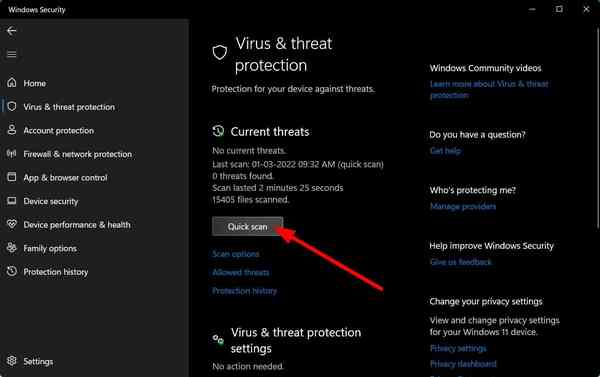Click the vertical scrollbar on right edge
600x377 pixels.
pyautogui.click(x=598, y=126)
